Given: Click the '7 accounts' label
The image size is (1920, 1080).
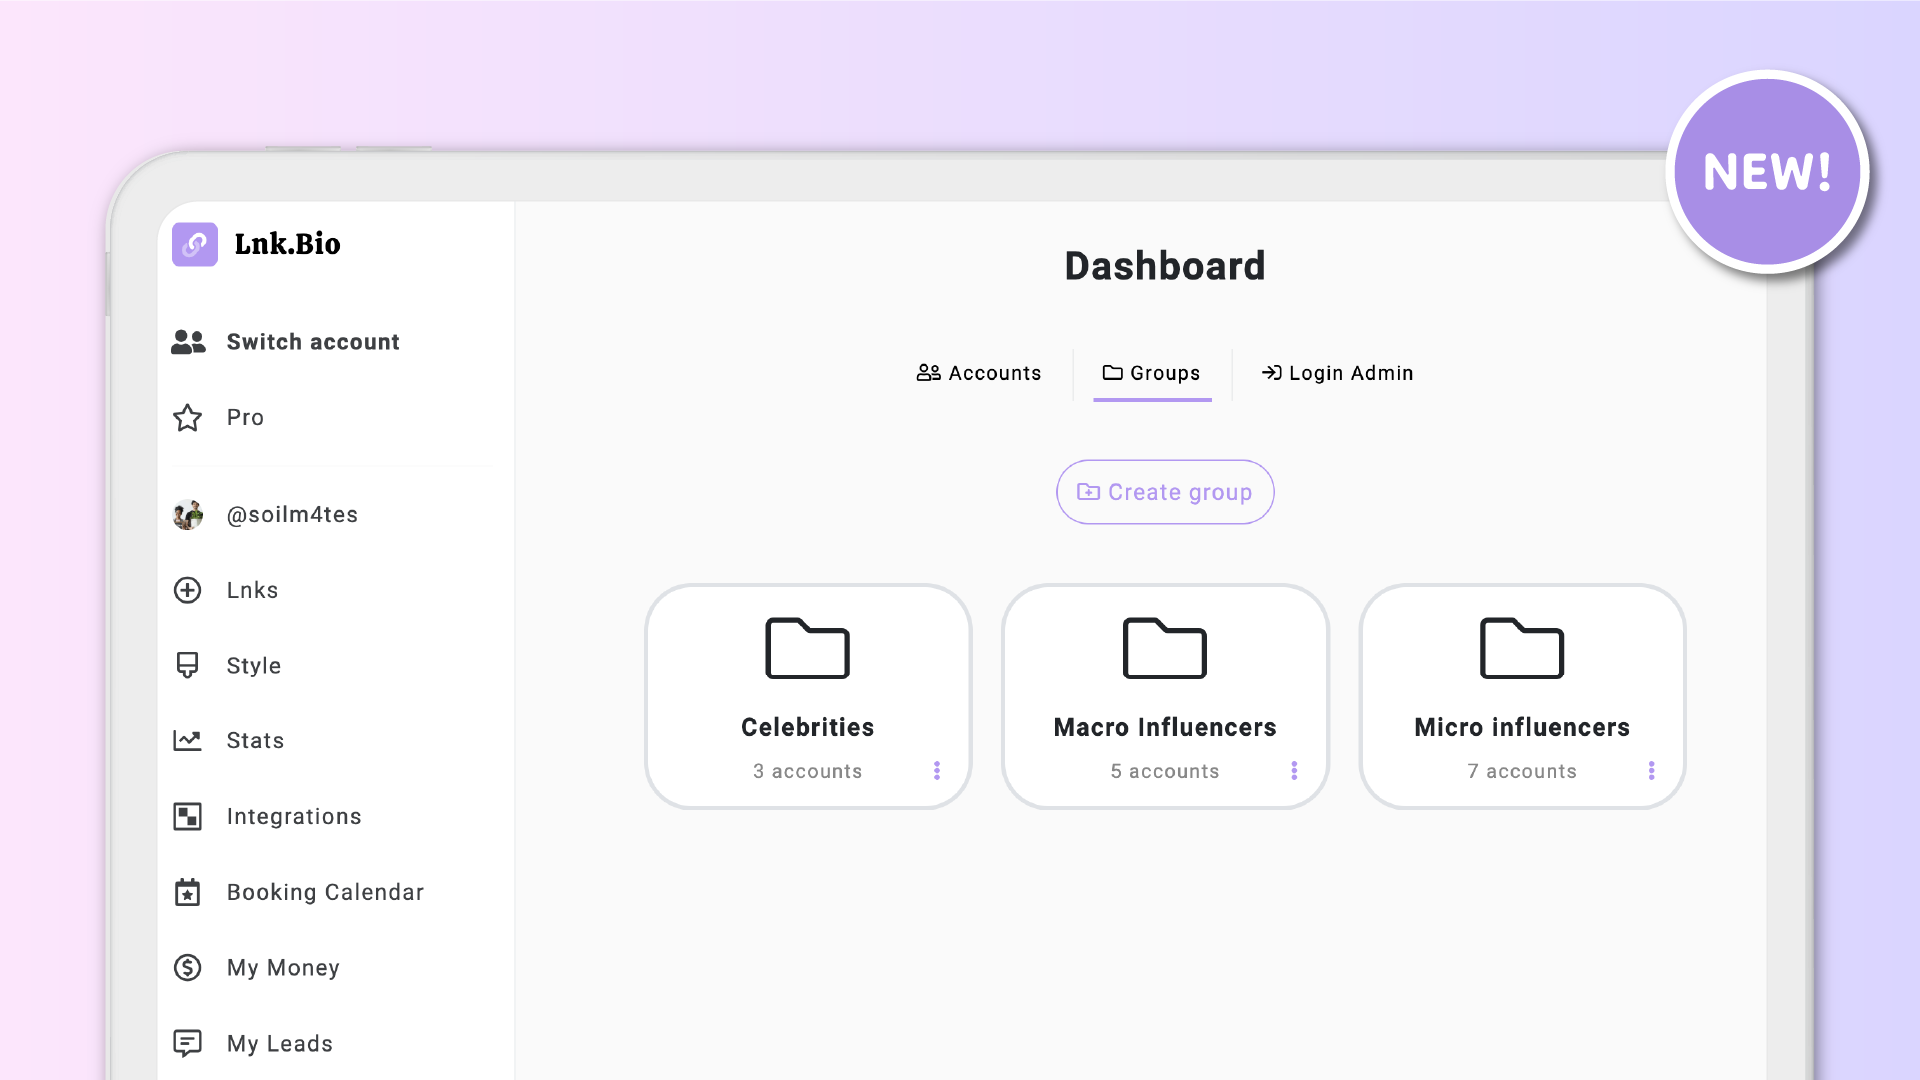Looking at the screenshot, I should pyautogui.click(x=1522, y=771).
